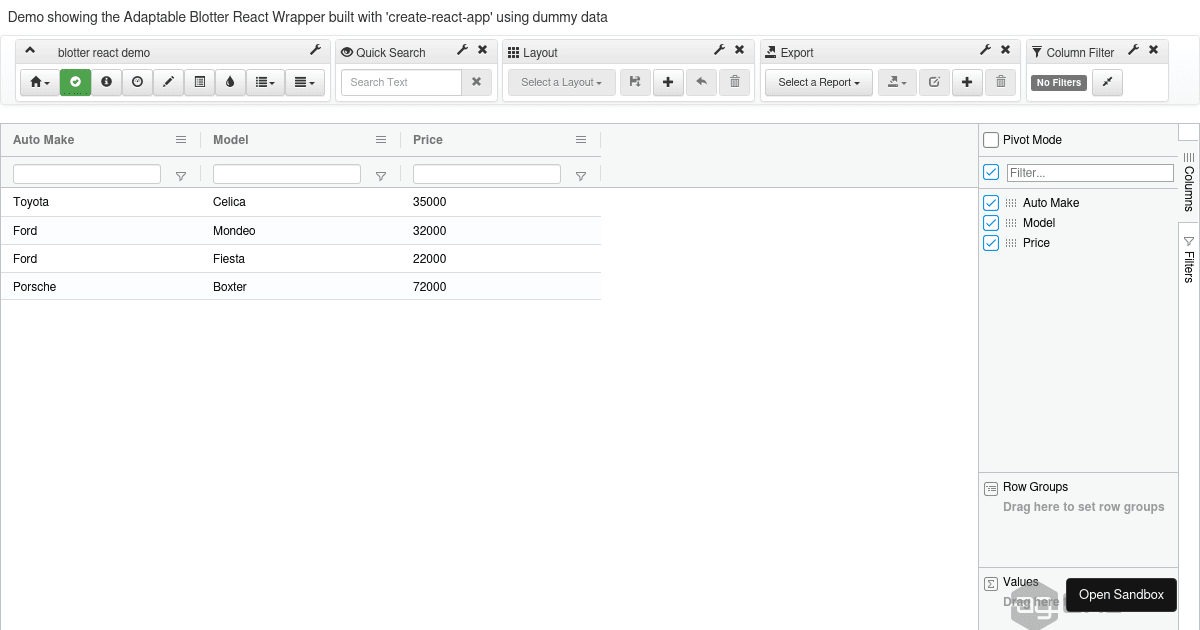Open the Select a Report dropdown

coord(818,82)
